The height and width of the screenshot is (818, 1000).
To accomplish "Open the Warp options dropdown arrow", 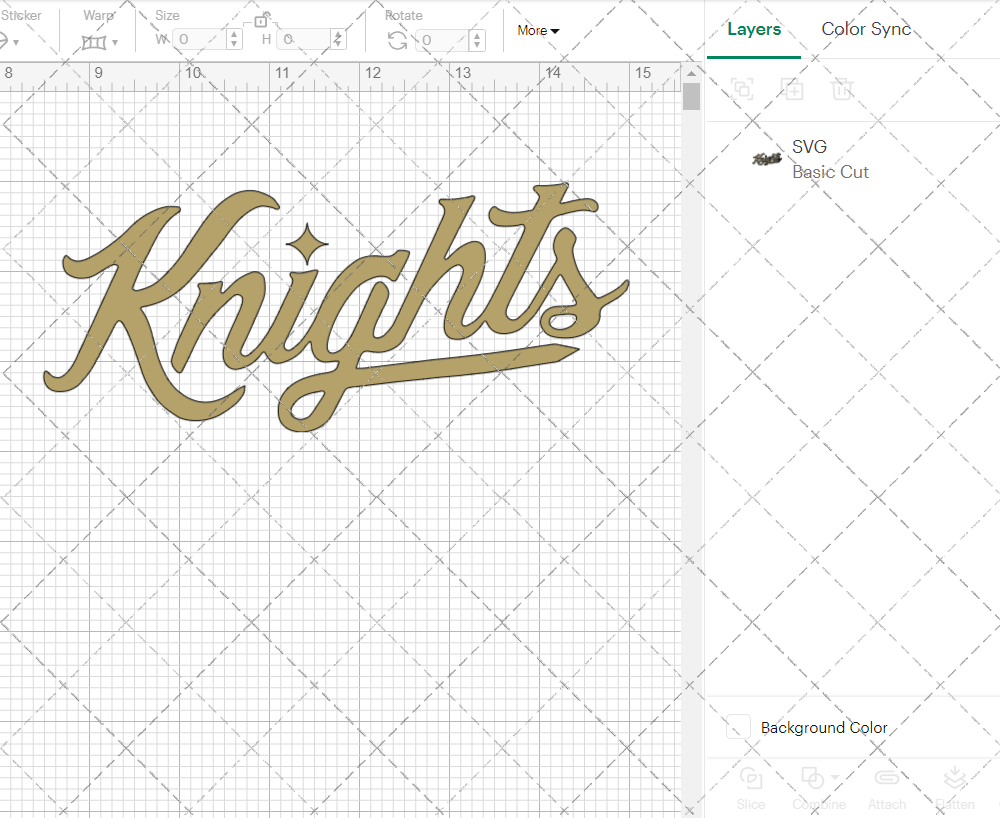I will [x=115, y=42].
